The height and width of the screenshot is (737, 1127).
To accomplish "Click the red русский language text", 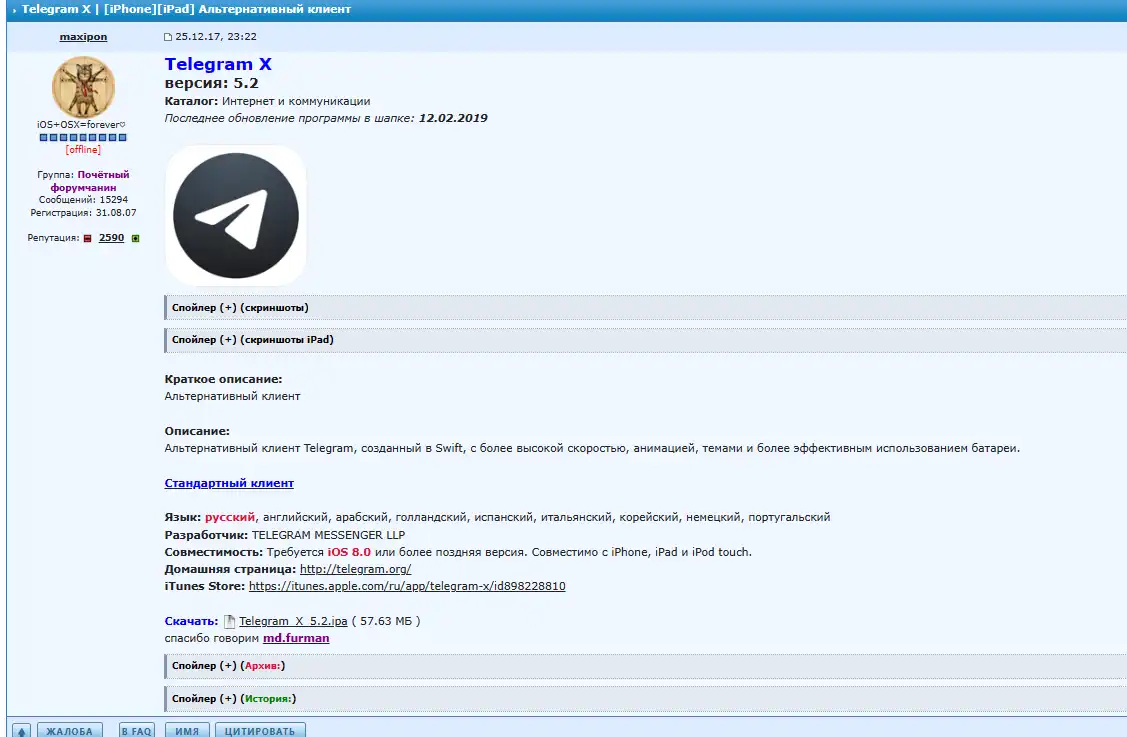I will tap(230, 517).
